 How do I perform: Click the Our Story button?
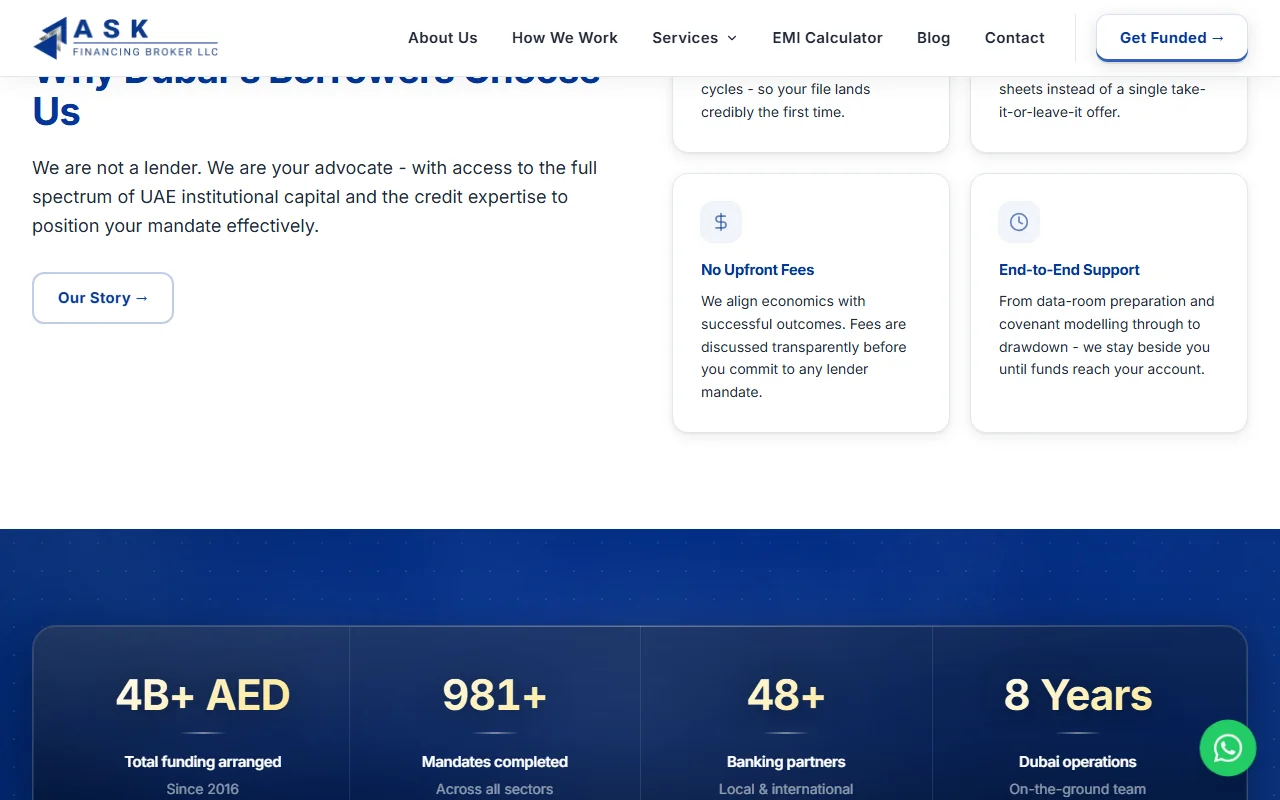point(103,298)
